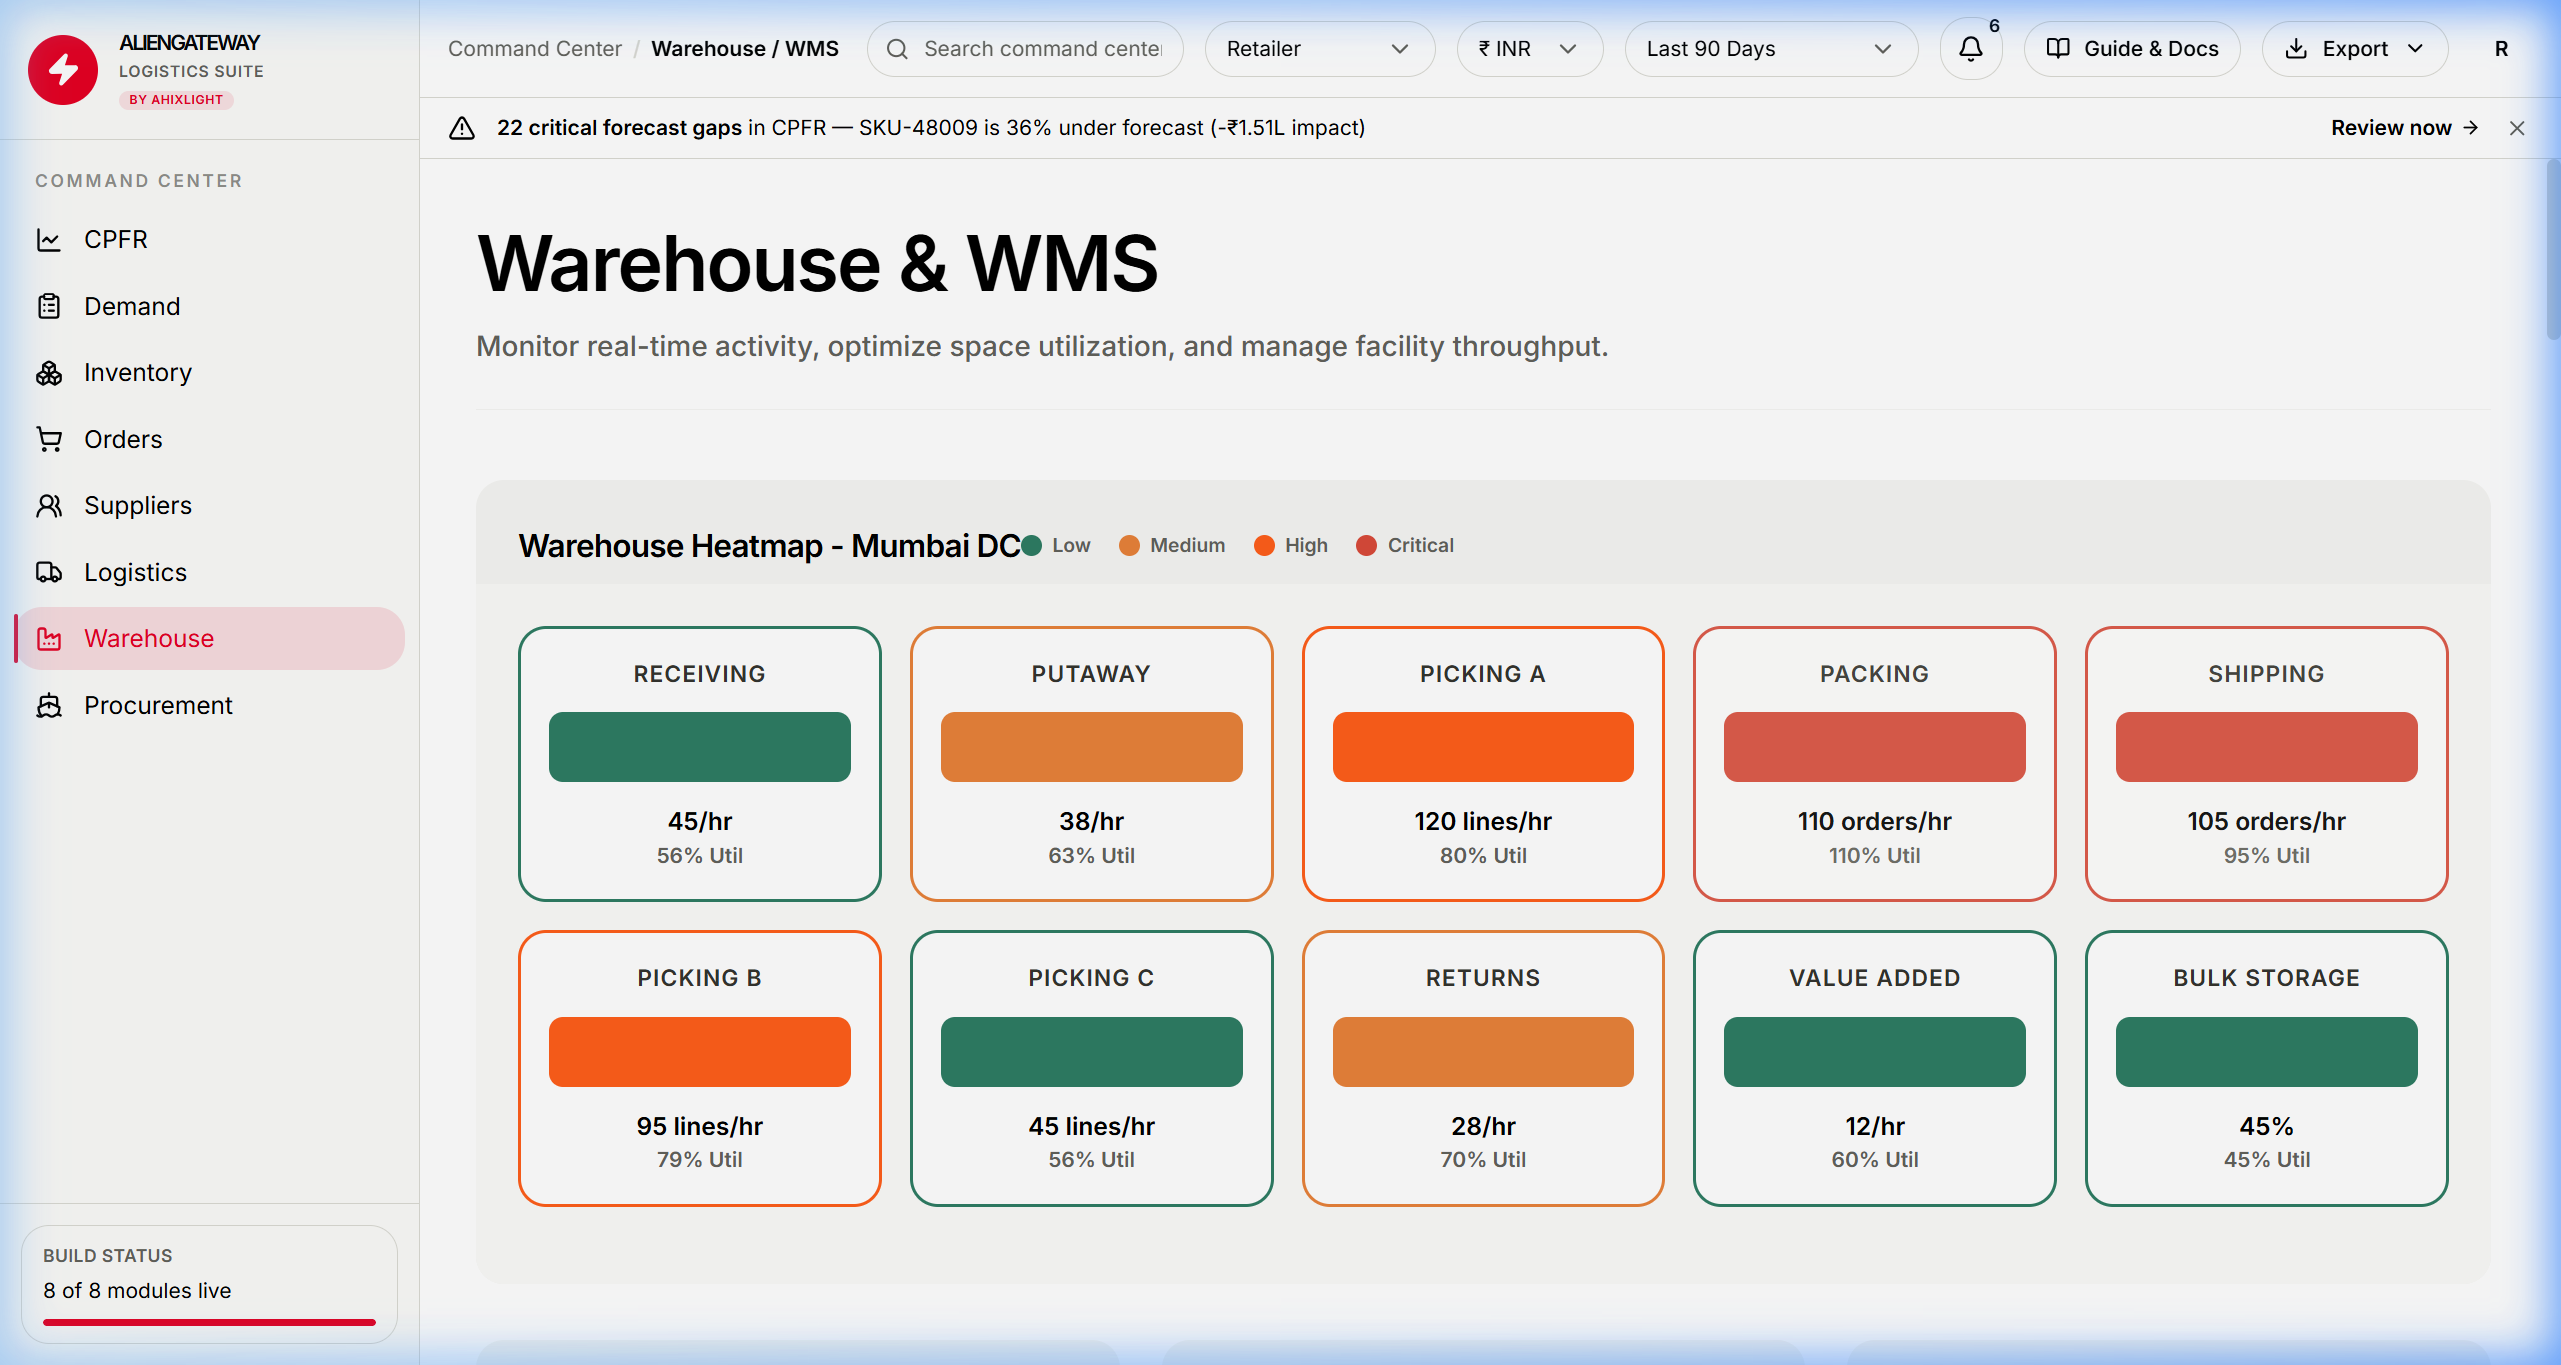Click the Suppliers people icon
This screenshot has height=1365, width=2561.
49,506
